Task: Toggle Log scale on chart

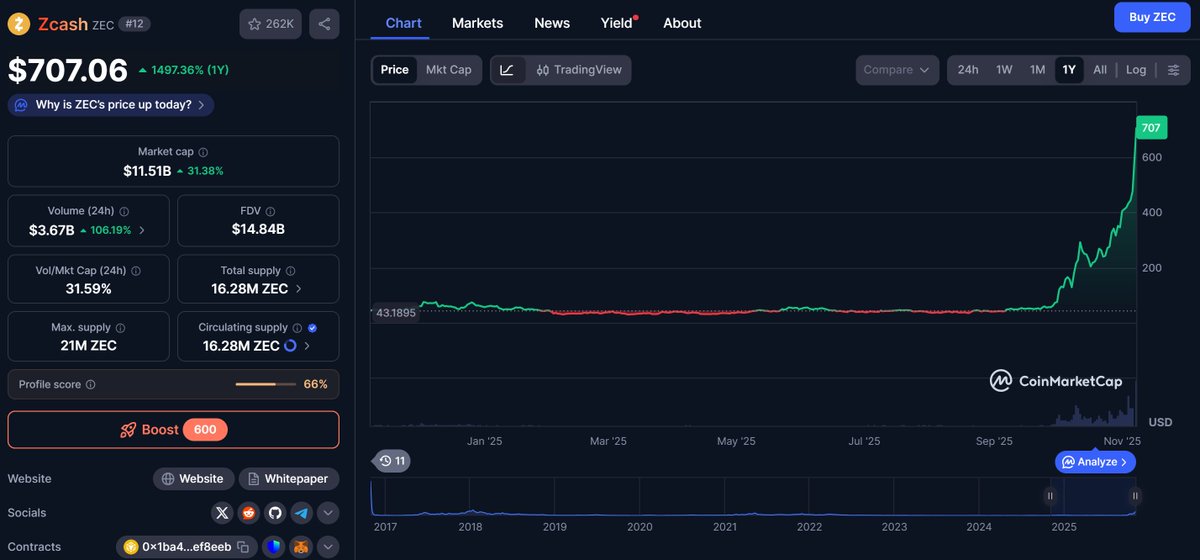Action: click(x=1136, y=70)
